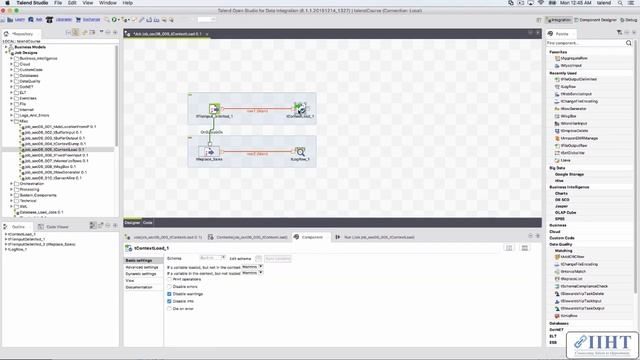Open Dynamic settings section
The image size is (640, 360).
click(x=141, y=274)
